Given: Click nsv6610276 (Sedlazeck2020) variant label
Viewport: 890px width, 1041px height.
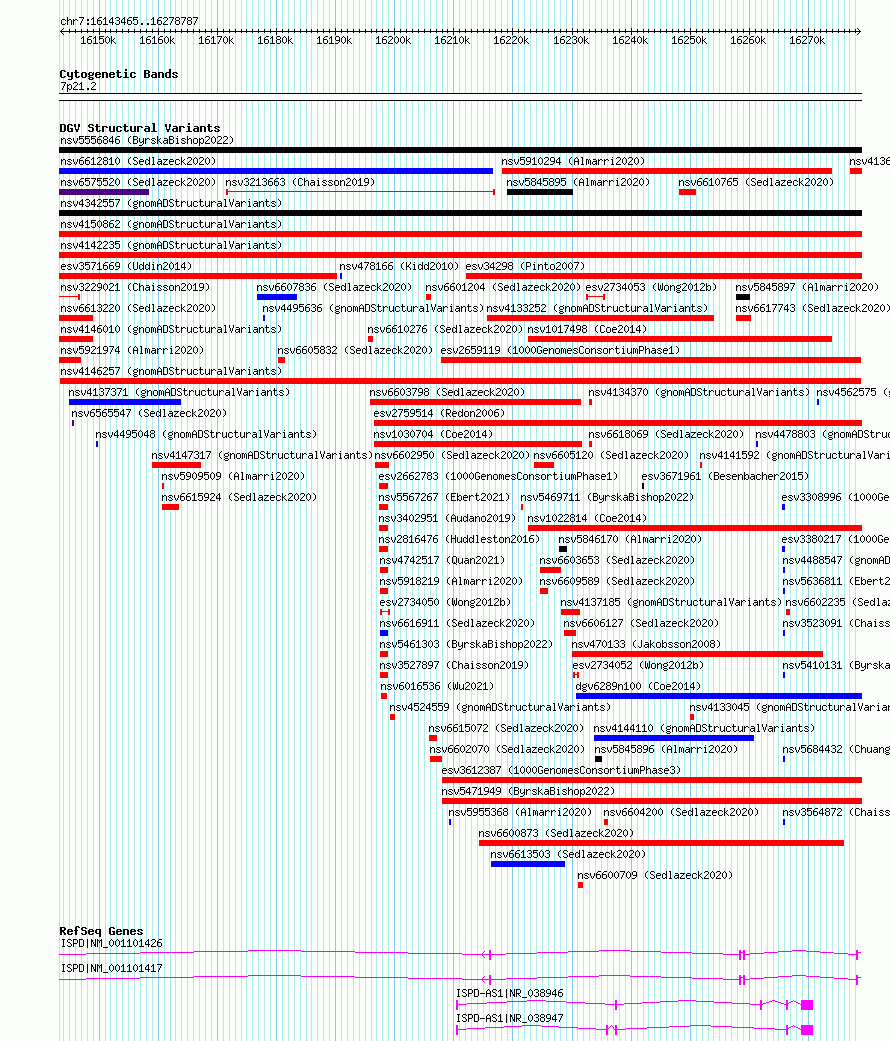Looking at the screenshot, I should 445,329.
